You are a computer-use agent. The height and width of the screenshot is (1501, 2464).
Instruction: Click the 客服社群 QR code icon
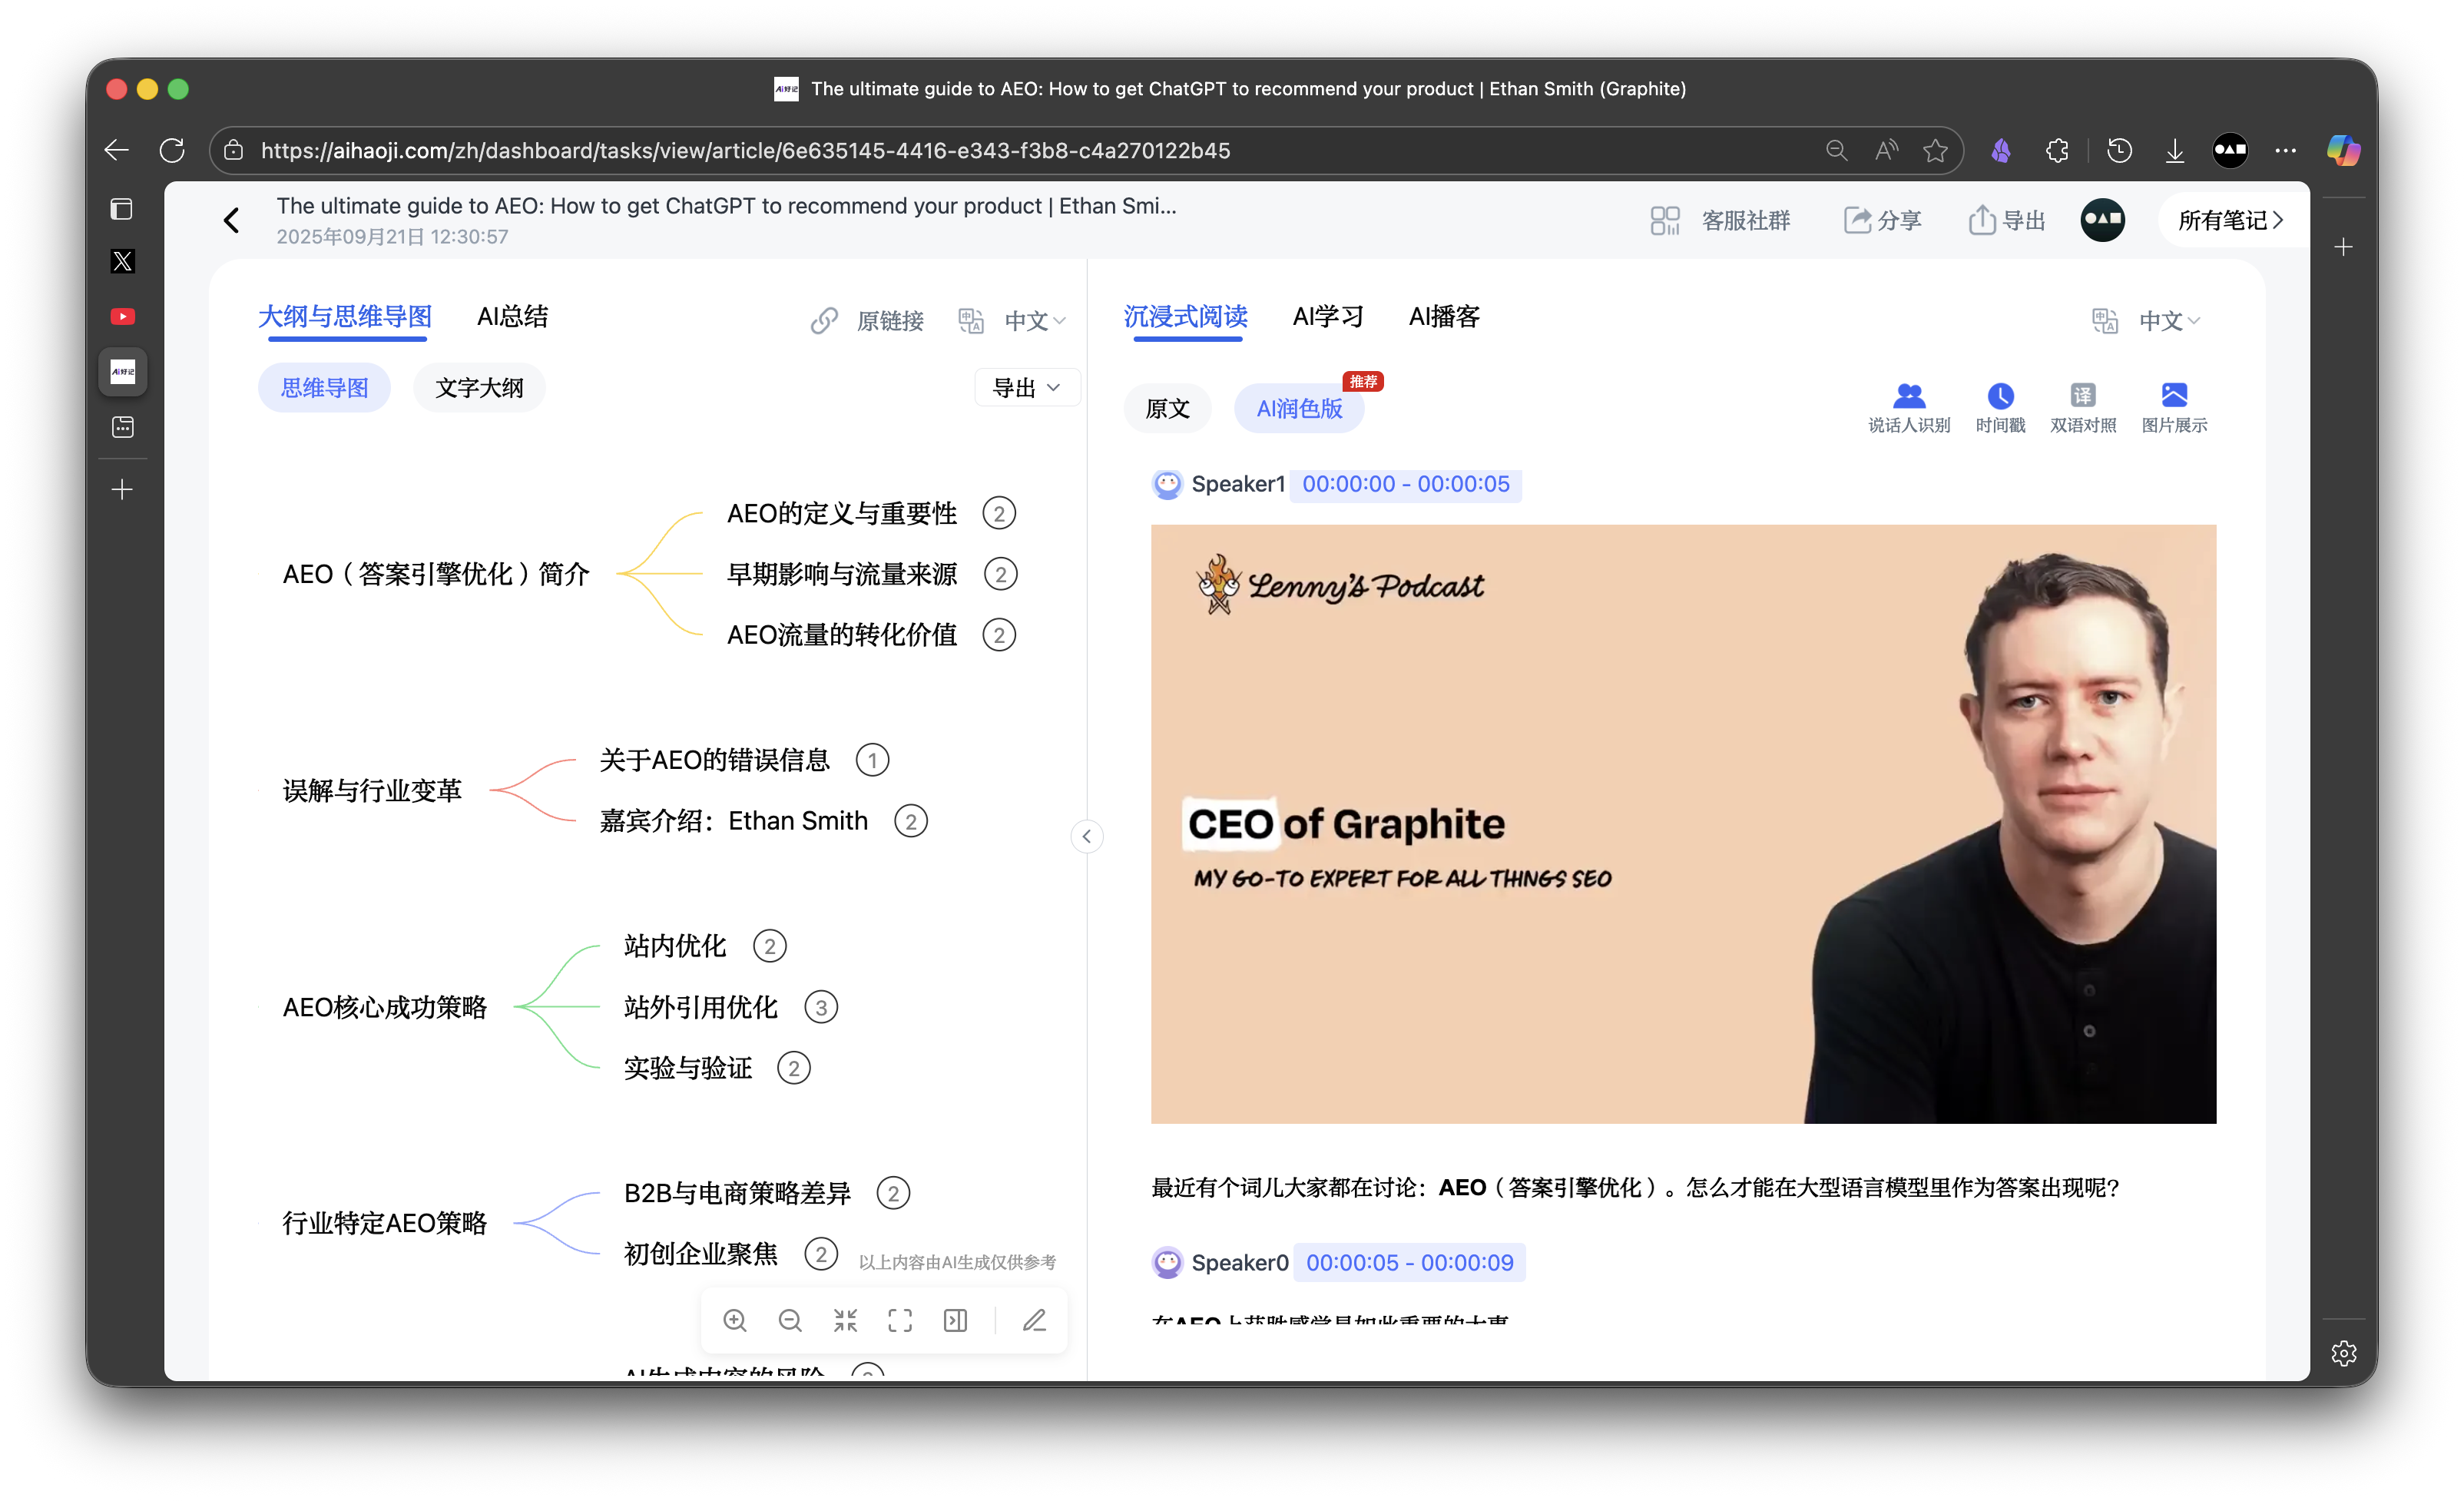pyautogui.click(x=1664, y=220)
